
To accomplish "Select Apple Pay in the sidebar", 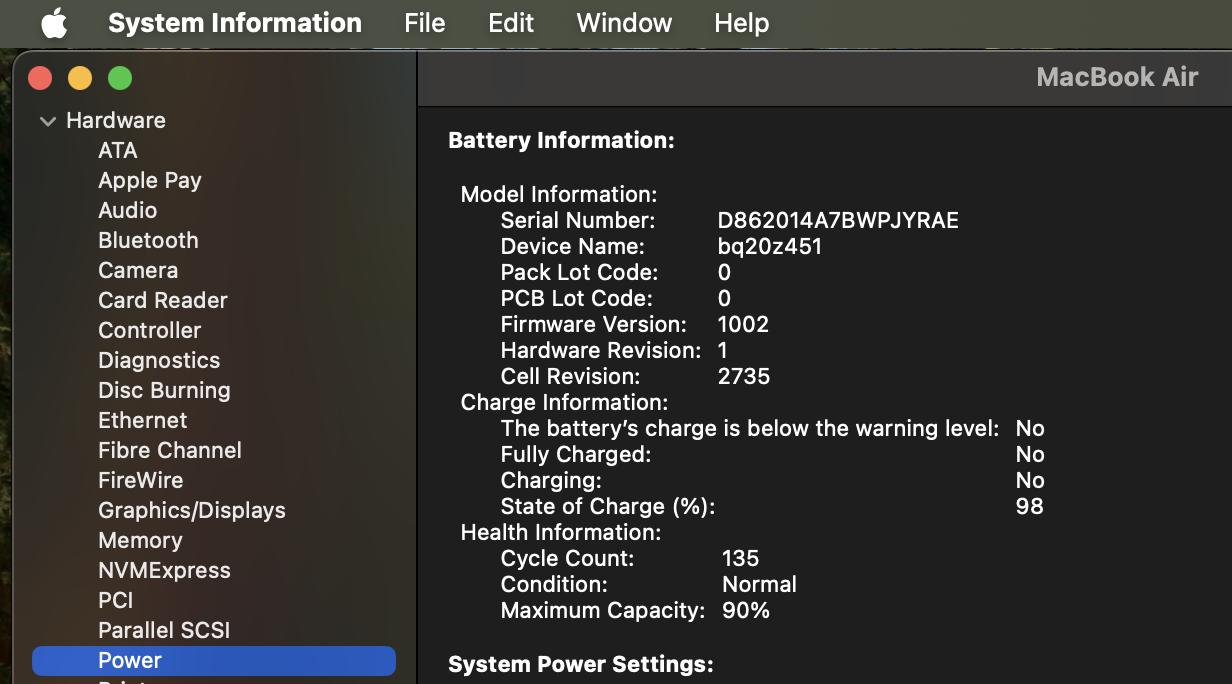I will click(150, 180).
